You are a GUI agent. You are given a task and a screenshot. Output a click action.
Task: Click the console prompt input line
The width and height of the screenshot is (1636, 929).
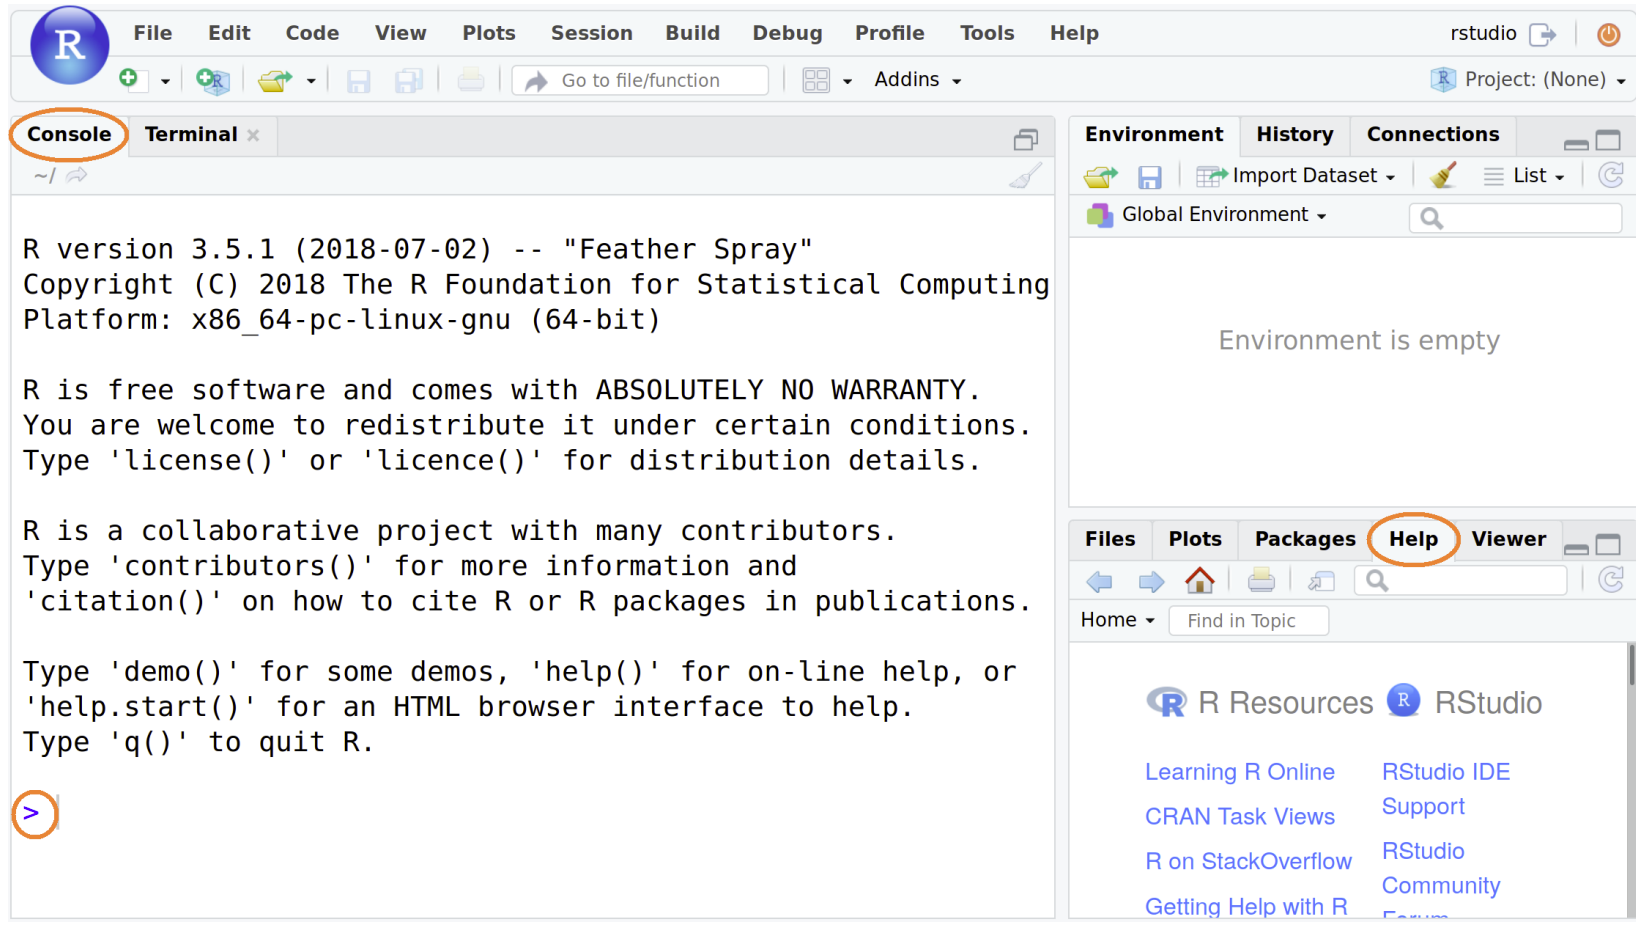pos(540,812)
